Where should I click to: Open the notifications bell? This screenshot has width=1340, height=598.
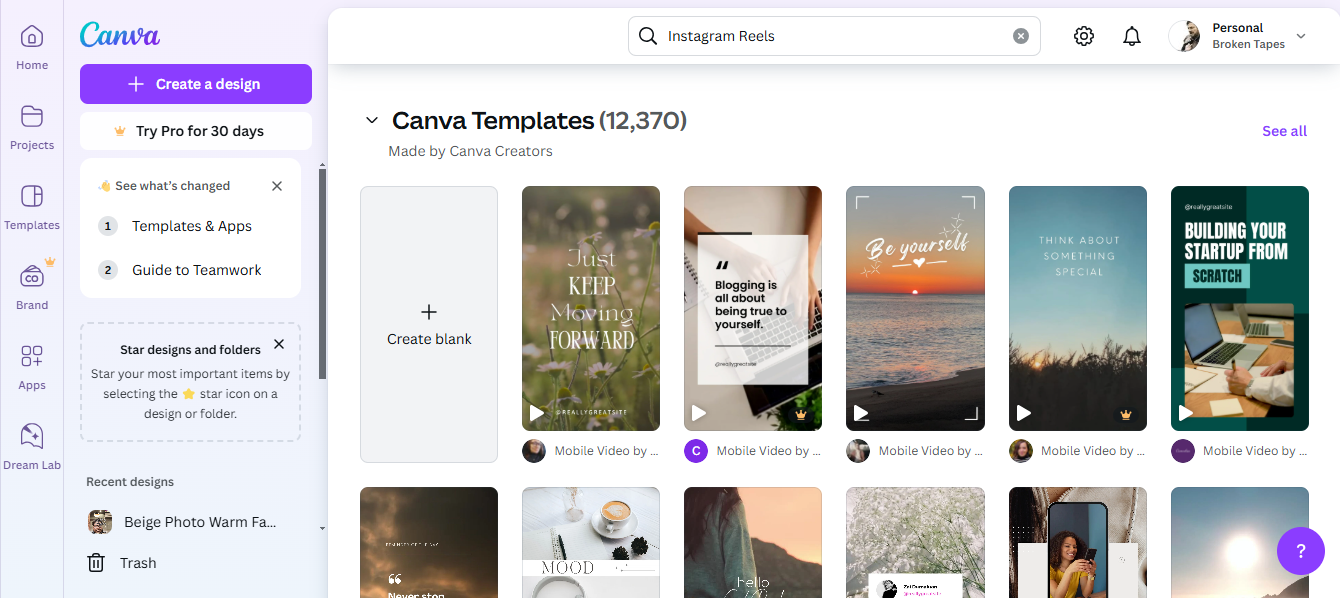pyautogui.click(x=1132, y=36)
